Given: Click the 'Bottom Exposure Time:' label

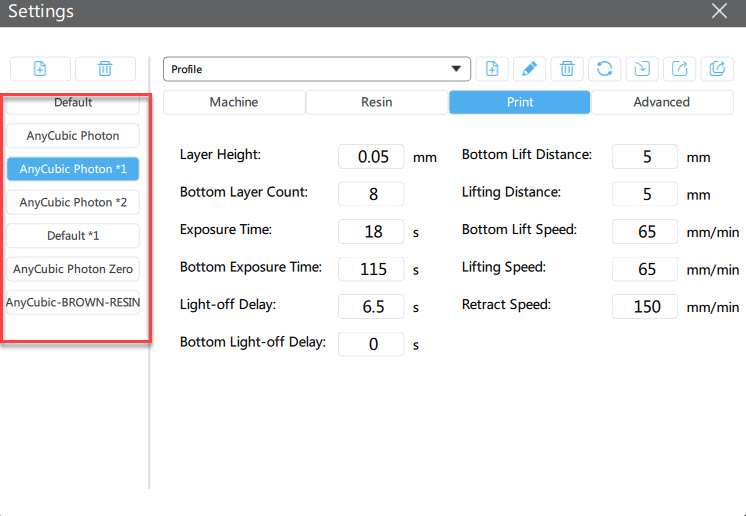Looking at the screenshot, I should pyautogui.click(x=251, y=267).
